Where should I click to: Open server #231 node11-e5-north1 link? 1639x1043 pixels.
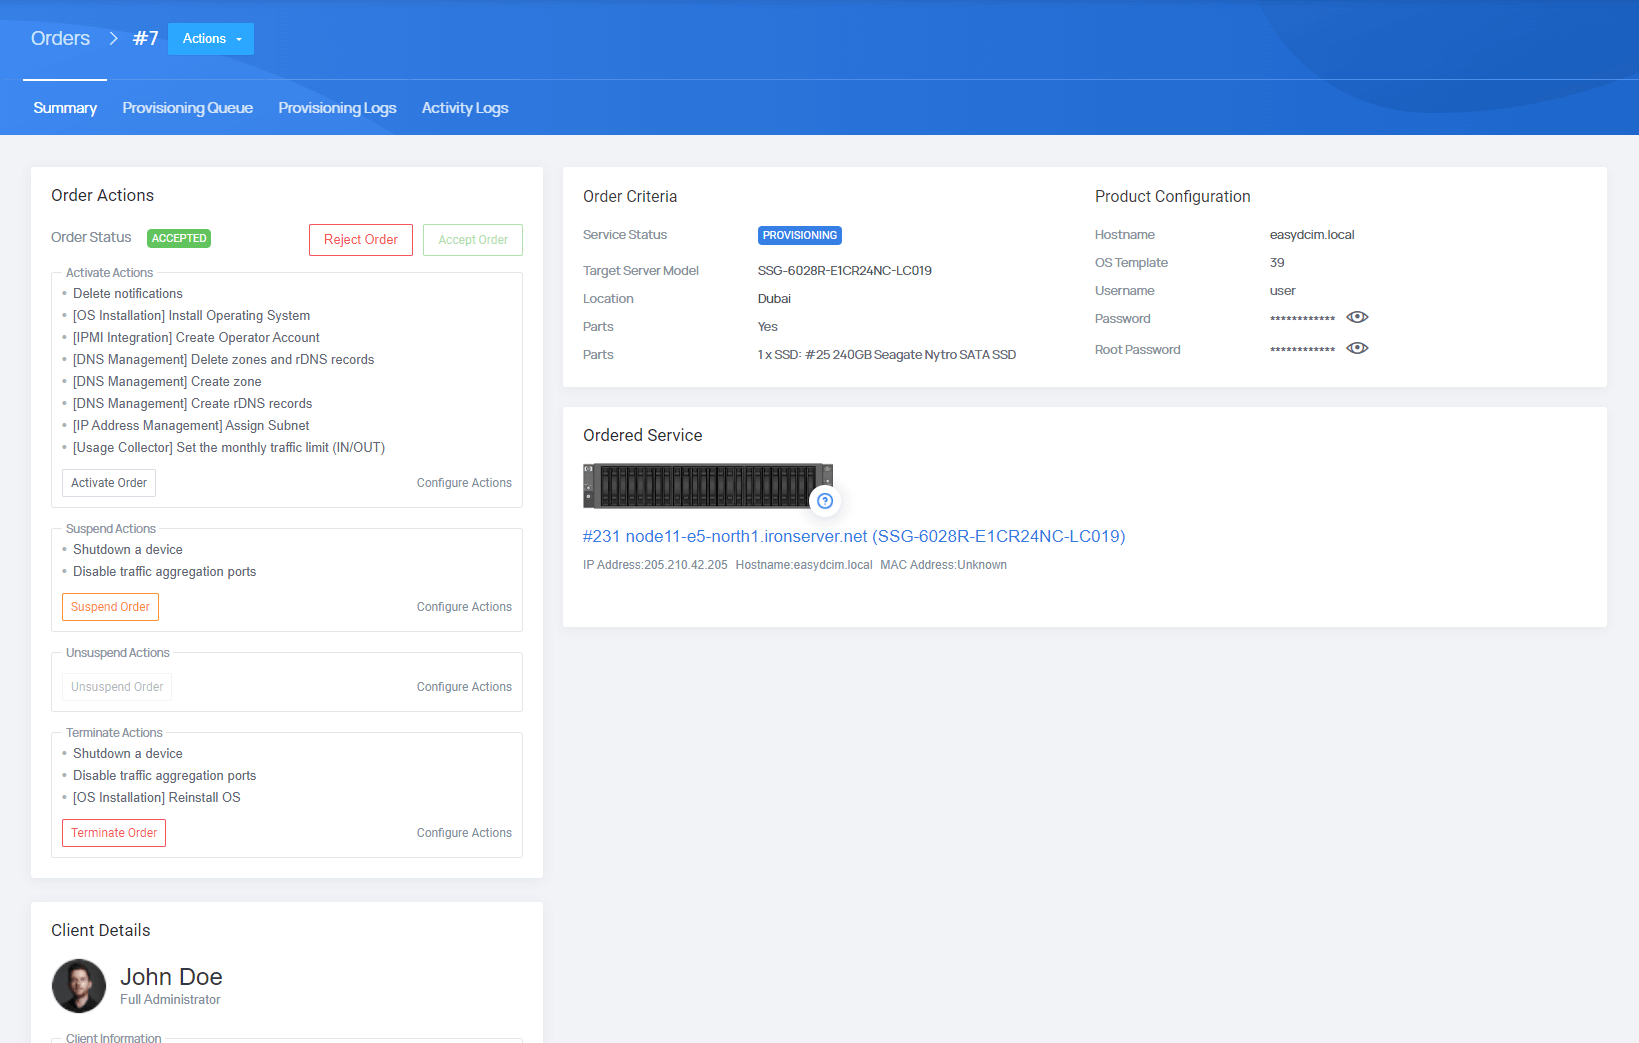click(x=854, y=536)
